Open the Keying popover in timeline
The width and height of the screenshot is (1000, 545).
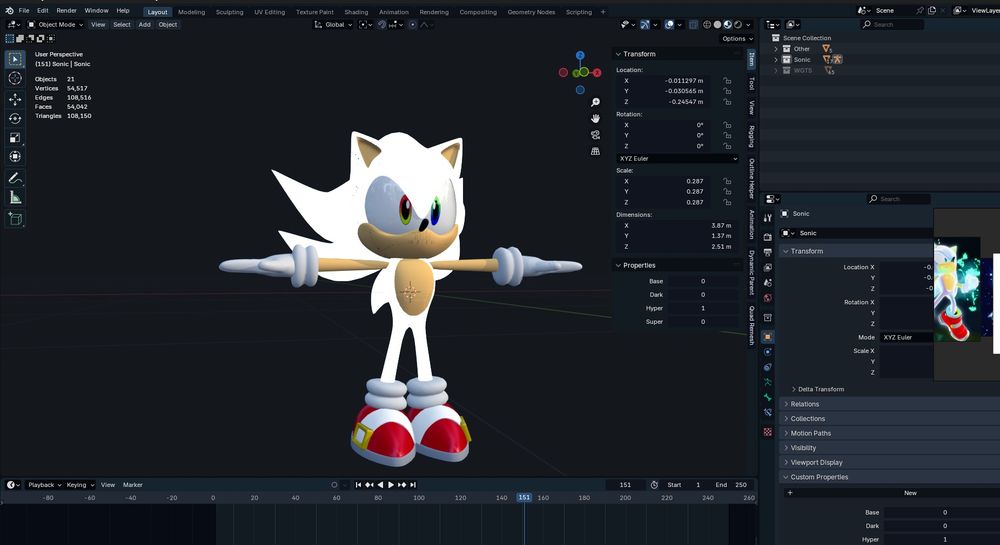point(80,485)
